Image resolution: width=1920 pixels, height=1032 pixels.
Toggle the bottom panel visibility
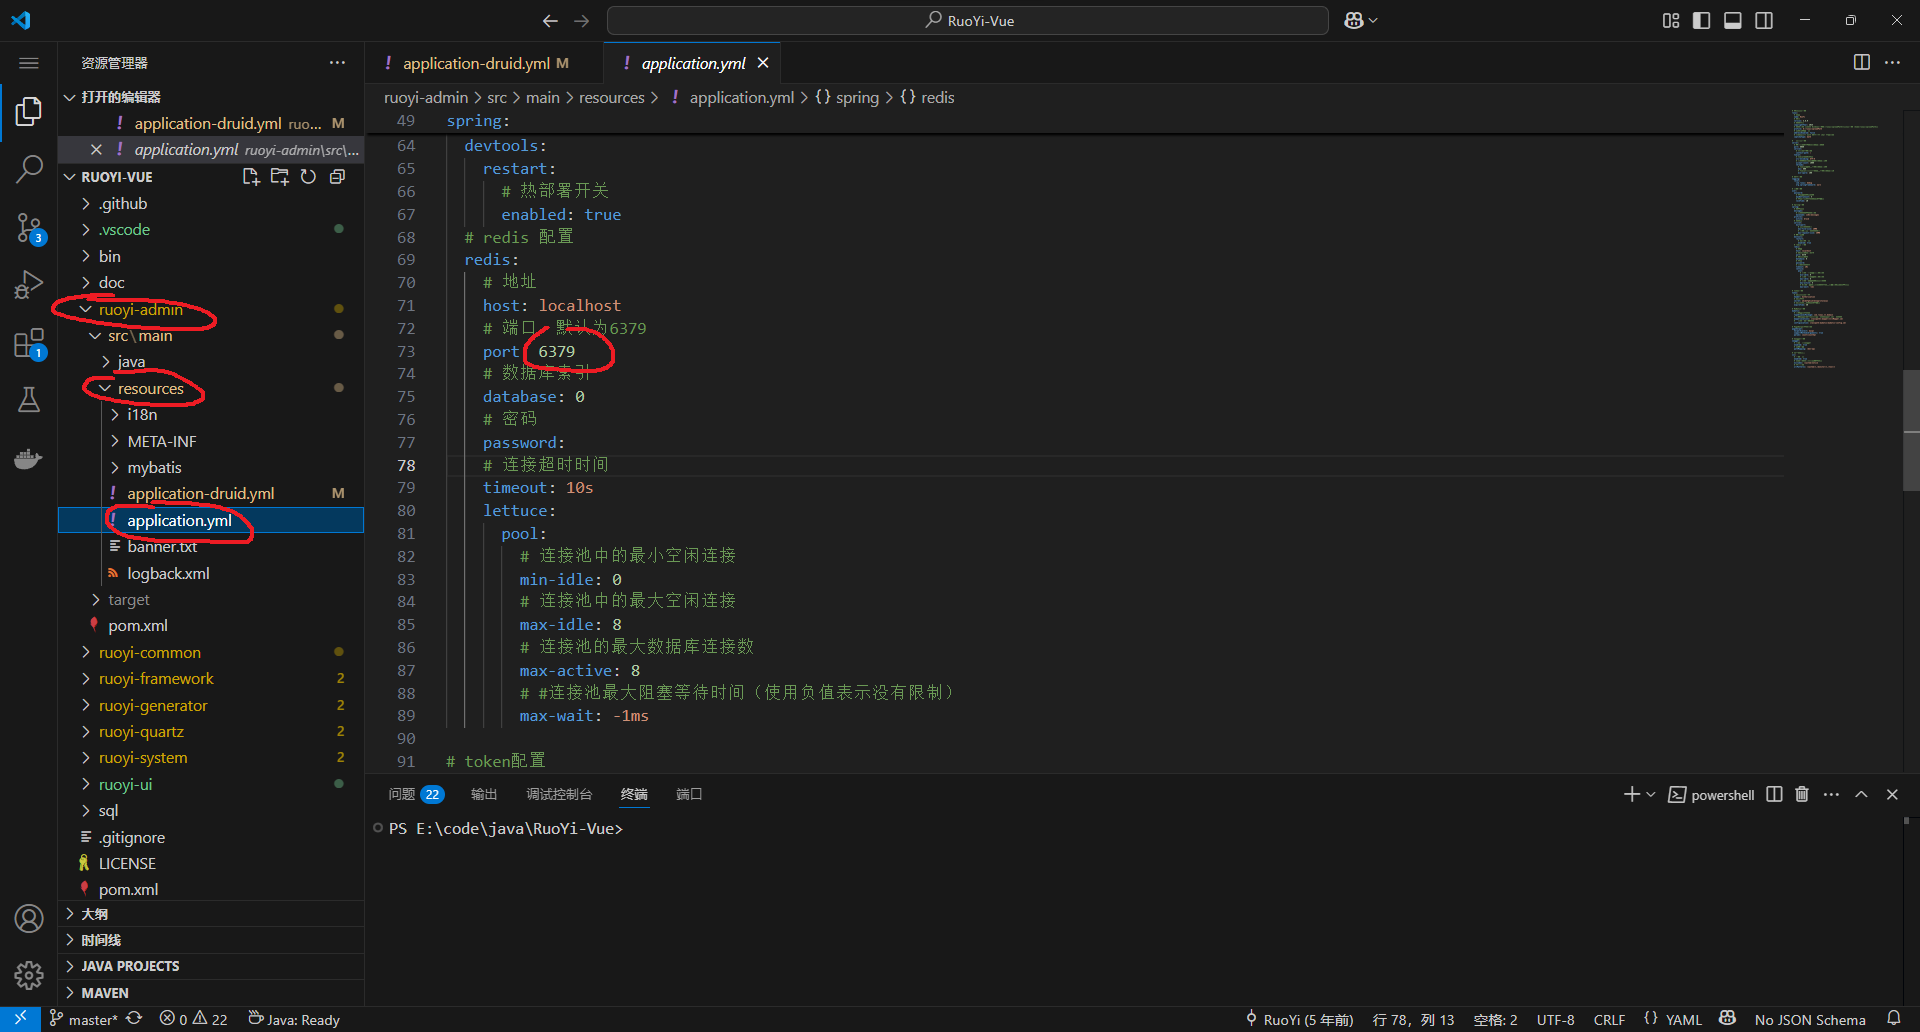(1732, 20)
